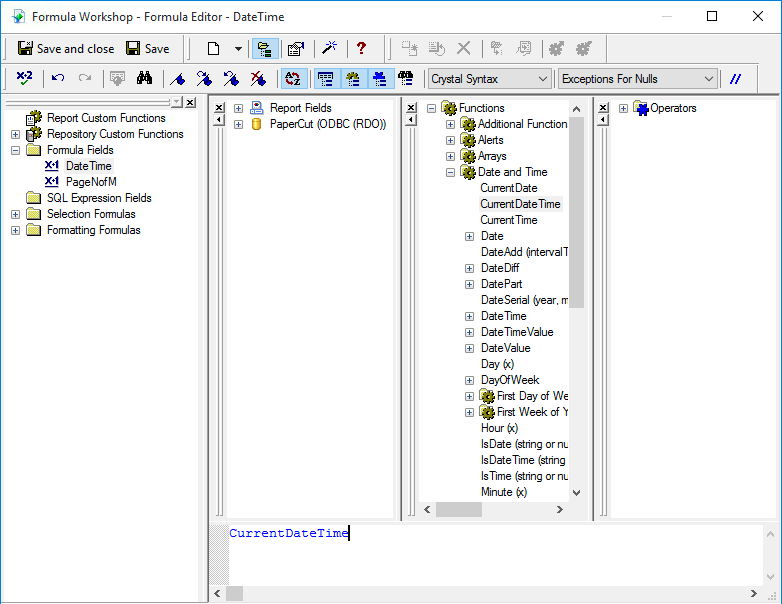Click the grayed-out Delete X icon
Viewport: 782px width, 604px height.
pos(464,48)
